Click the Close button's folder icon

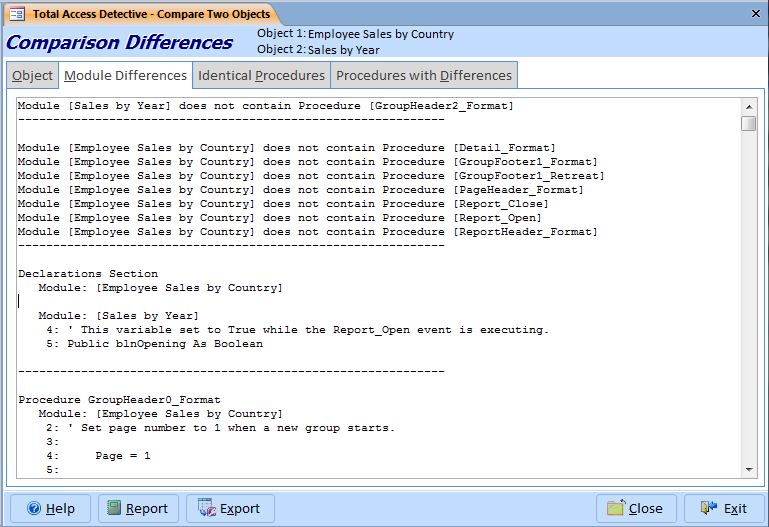coord(615,507)
